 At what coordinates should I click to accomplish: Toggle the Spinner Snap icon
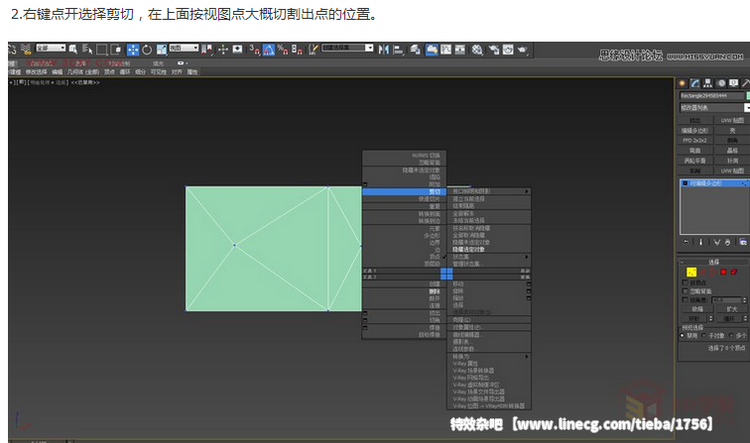tap(297, 49)
